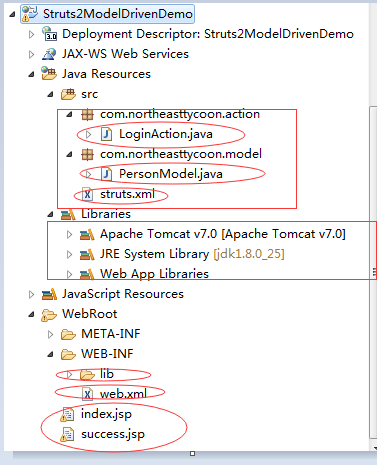The width and height of the screenshot is (377, 465).
Task: Collapse the Java Resources node
Action: click(31, 74)
